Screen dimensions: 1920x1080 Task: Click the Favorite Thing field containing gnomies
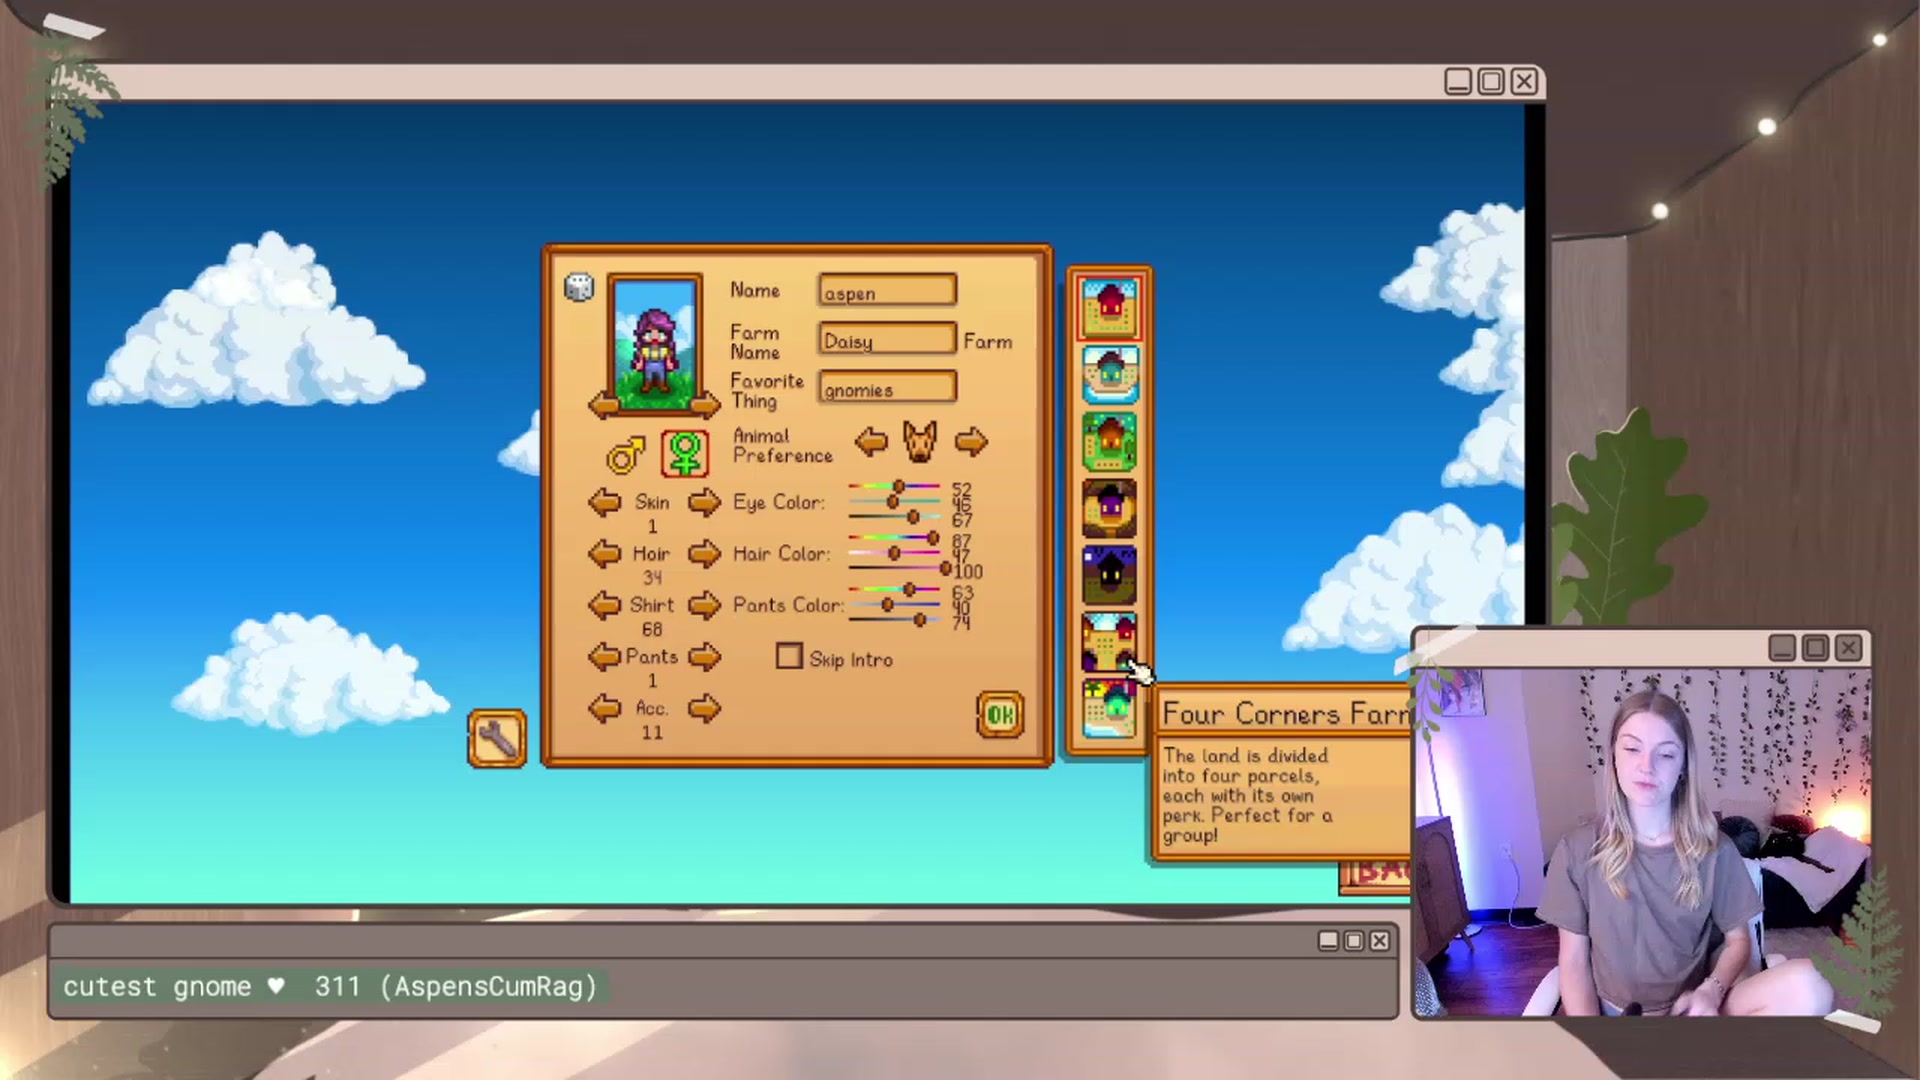[x=887, y=388]
